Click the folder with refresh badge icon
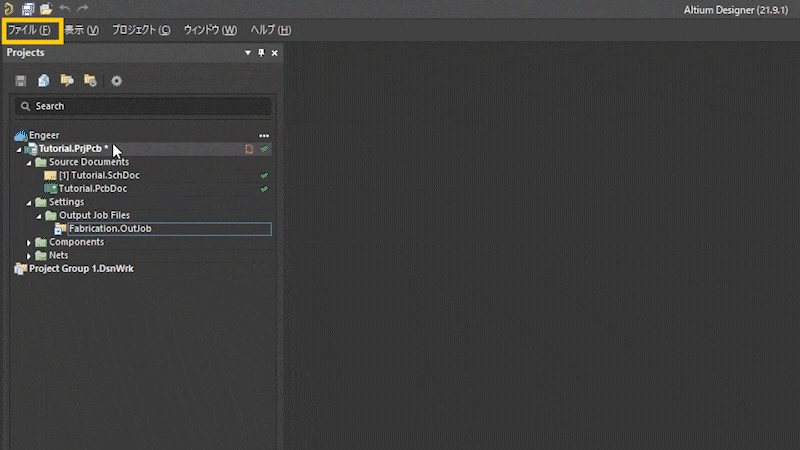Screen dimensions: 800x450 [90, 81]
